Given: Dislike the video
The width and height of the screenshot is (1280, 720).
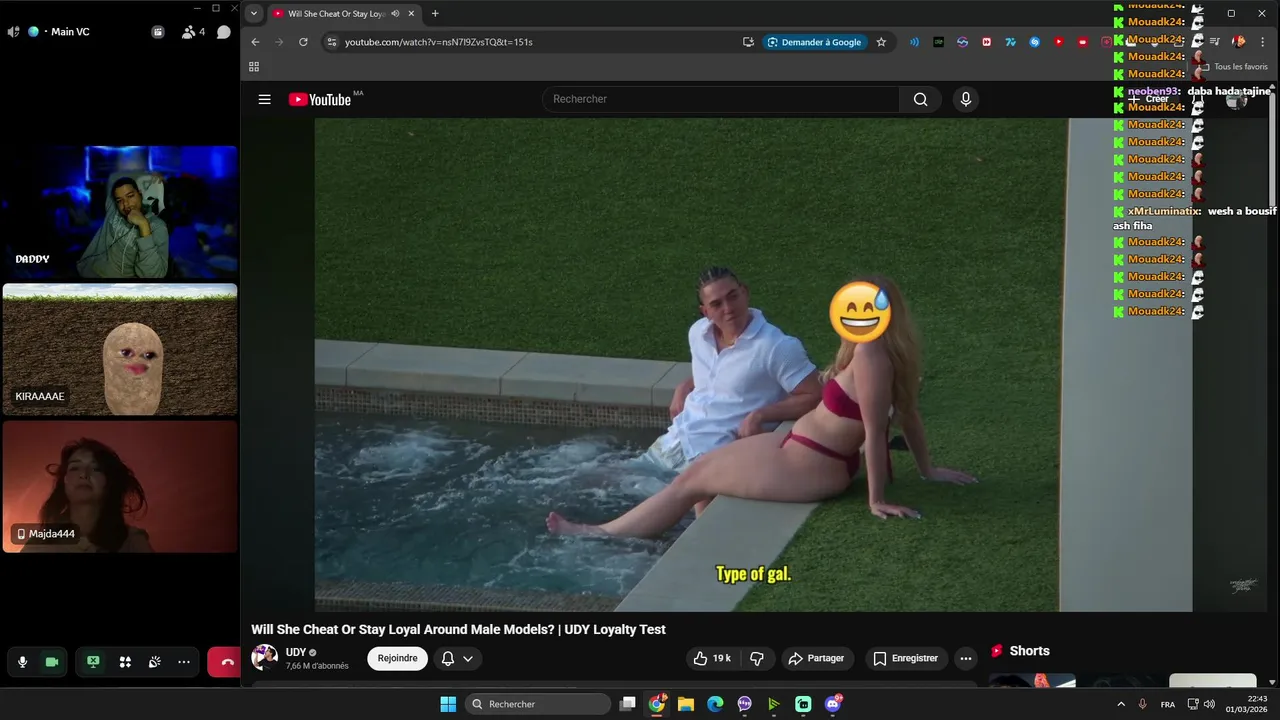Looking at the screenshot, I should point(757,658).
